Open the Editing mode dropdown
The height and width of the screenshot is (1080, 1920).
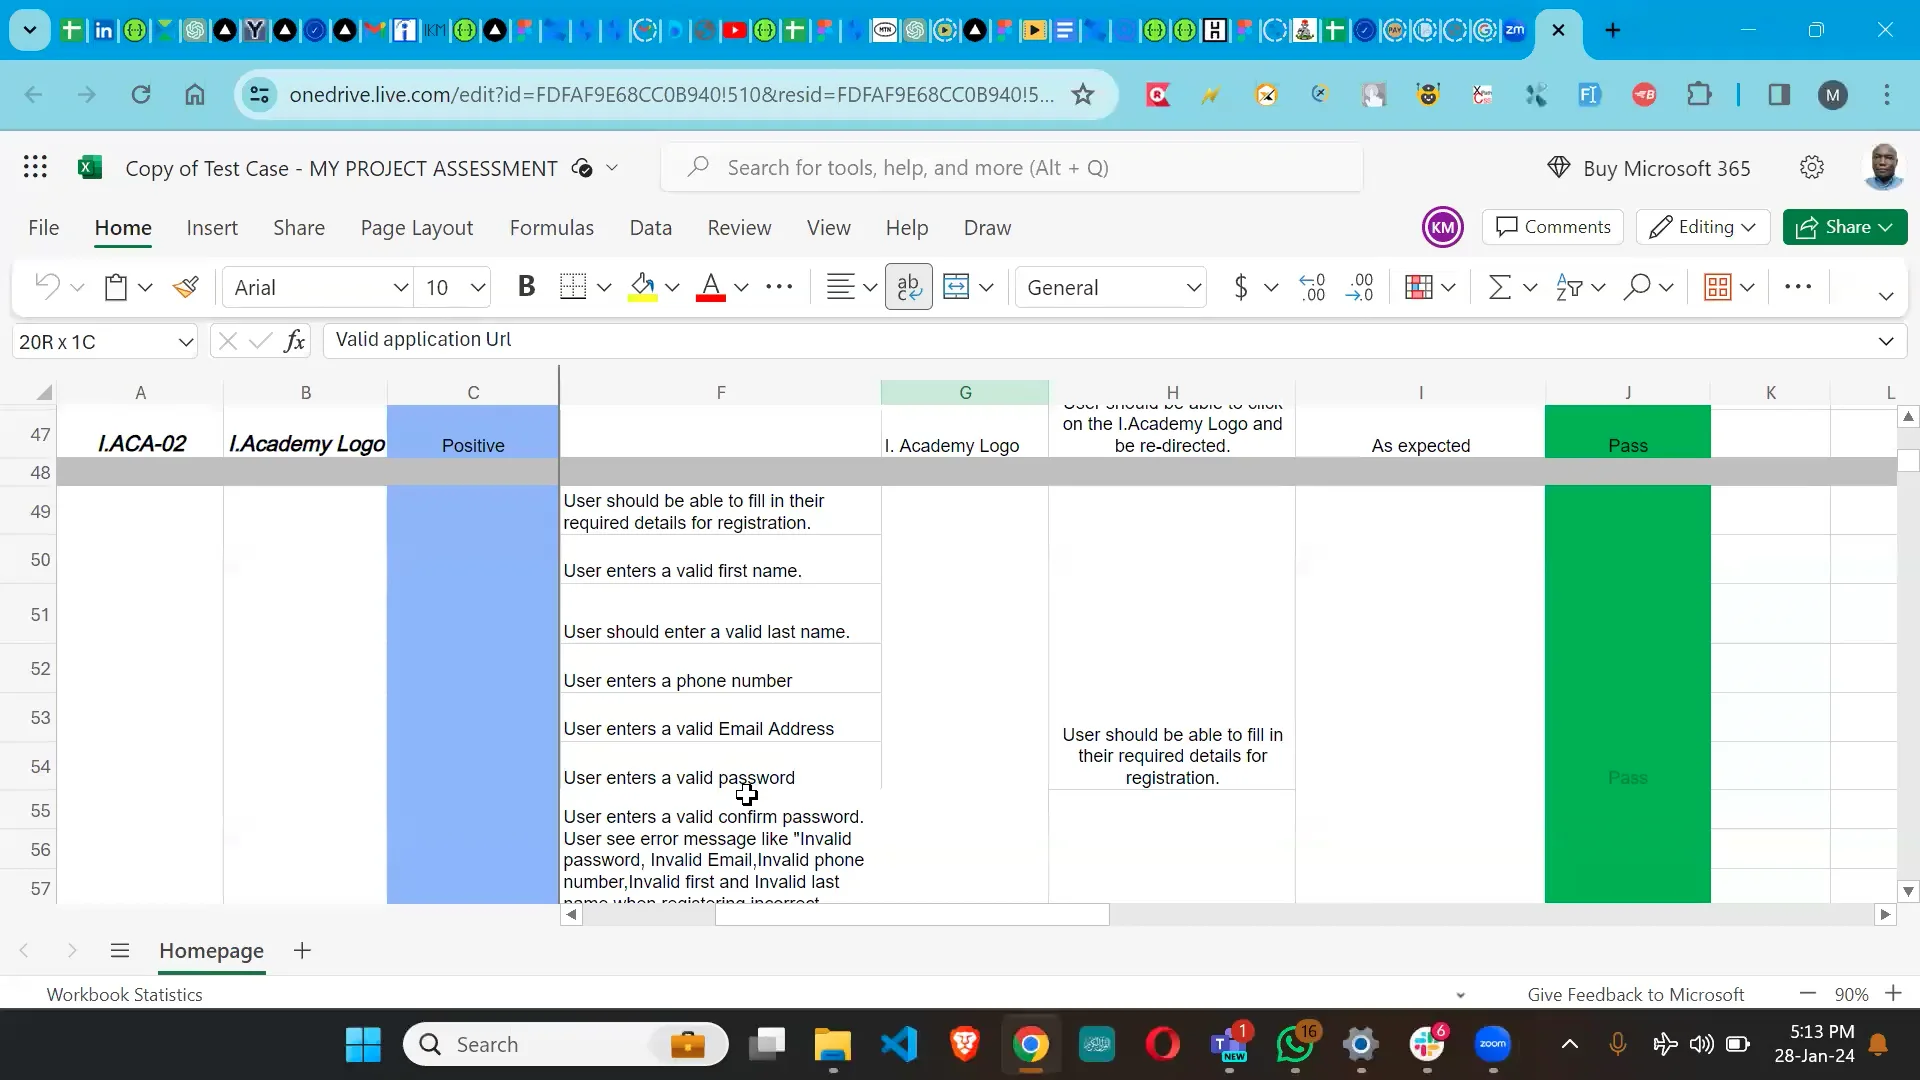(x=1703, y=227)
